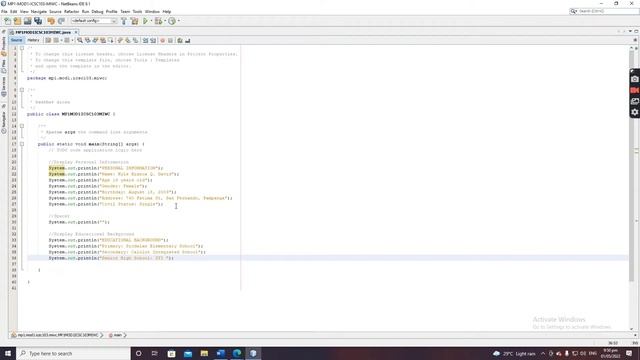640x360 pixels.
Task: Click the red video record icon on right edge
Action: [x=634, y=90]
